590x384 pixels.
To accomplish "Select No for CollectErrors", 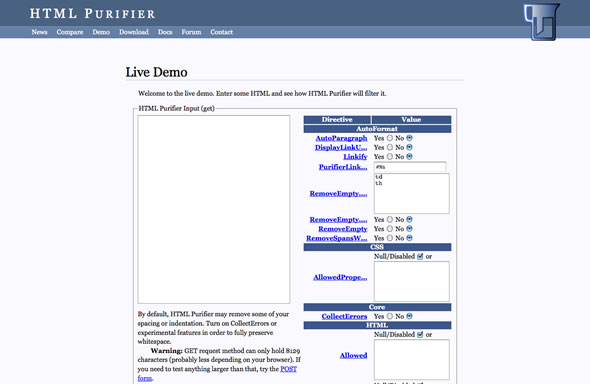I will click(409, 316).
